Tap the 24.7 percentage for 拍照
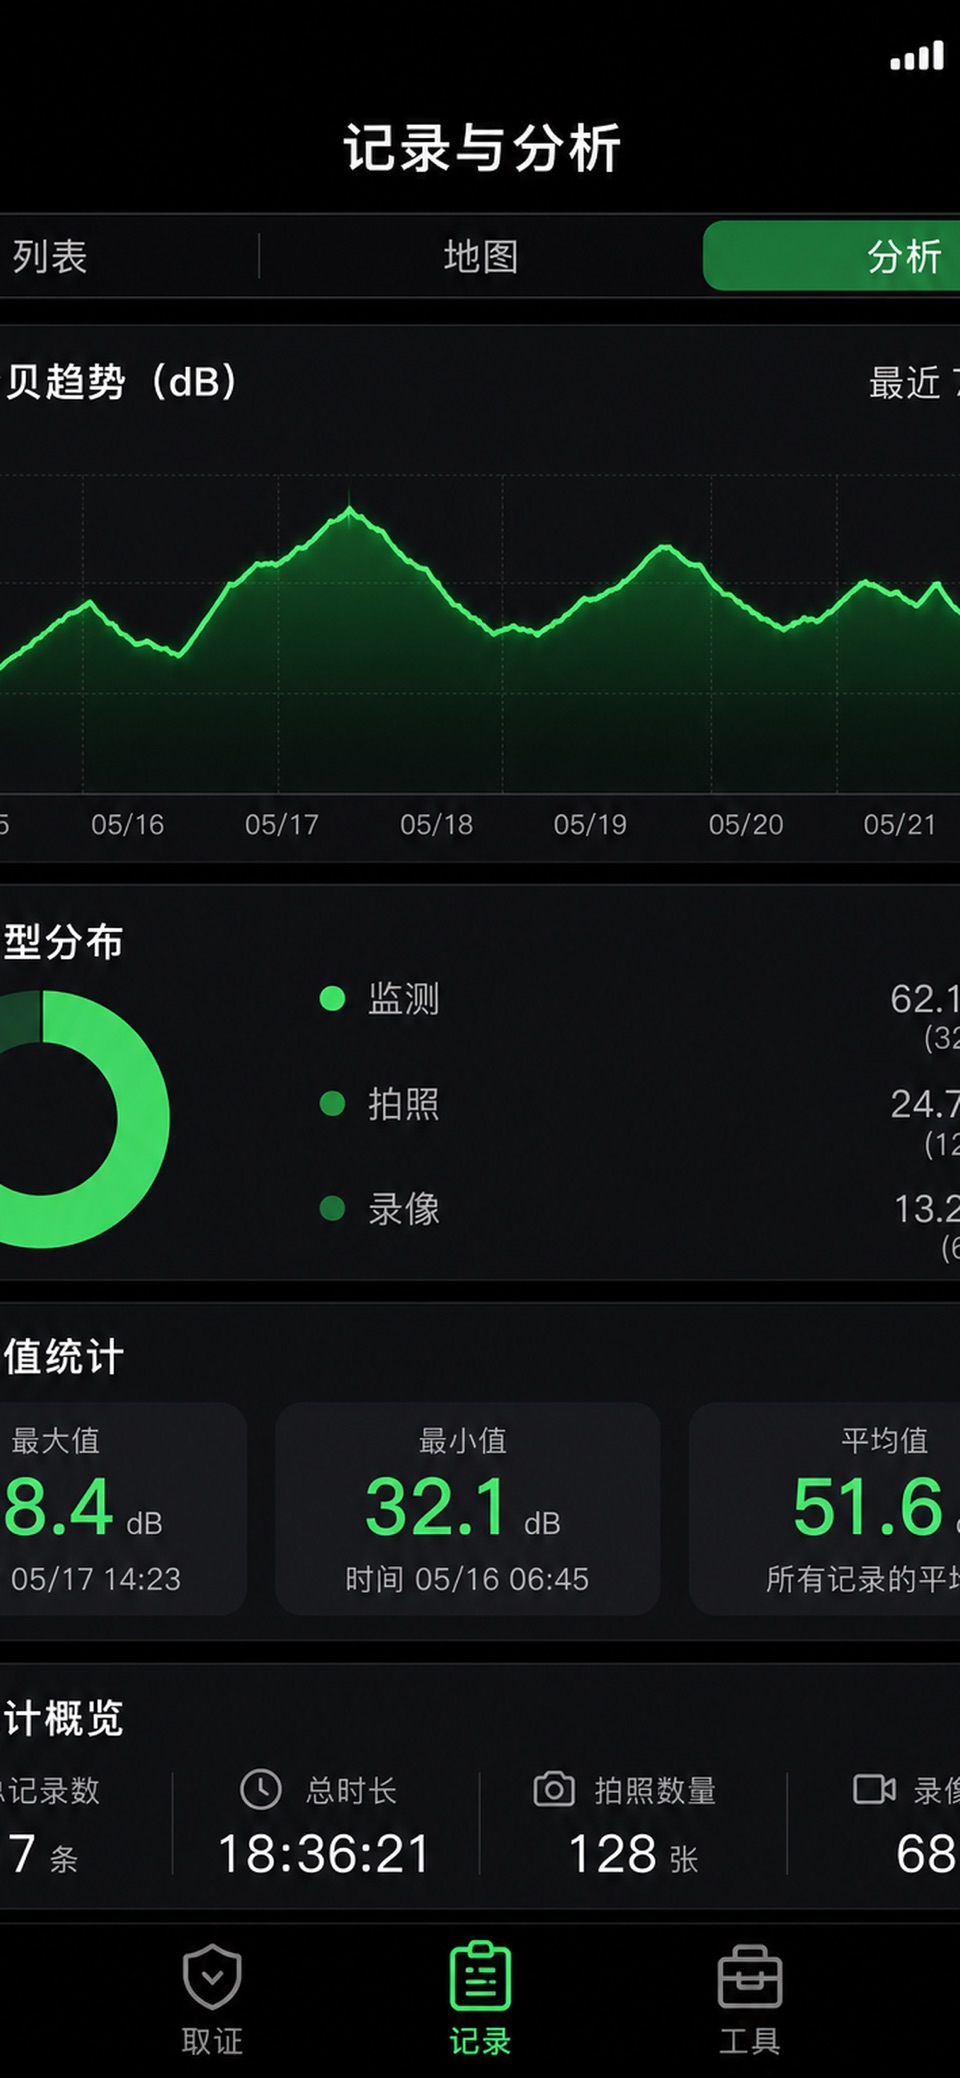Screen dimensions: 960x2078 pos(925,1103)
